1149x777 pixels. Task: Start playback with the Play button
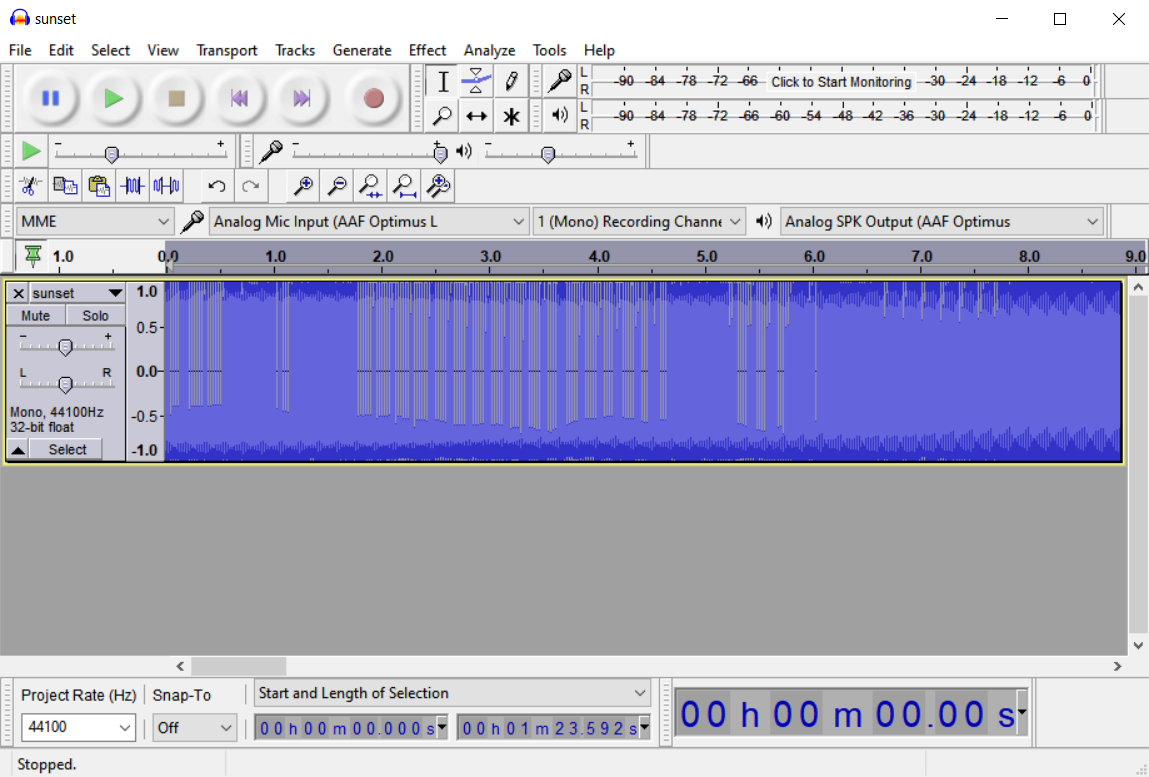[114, 98]
